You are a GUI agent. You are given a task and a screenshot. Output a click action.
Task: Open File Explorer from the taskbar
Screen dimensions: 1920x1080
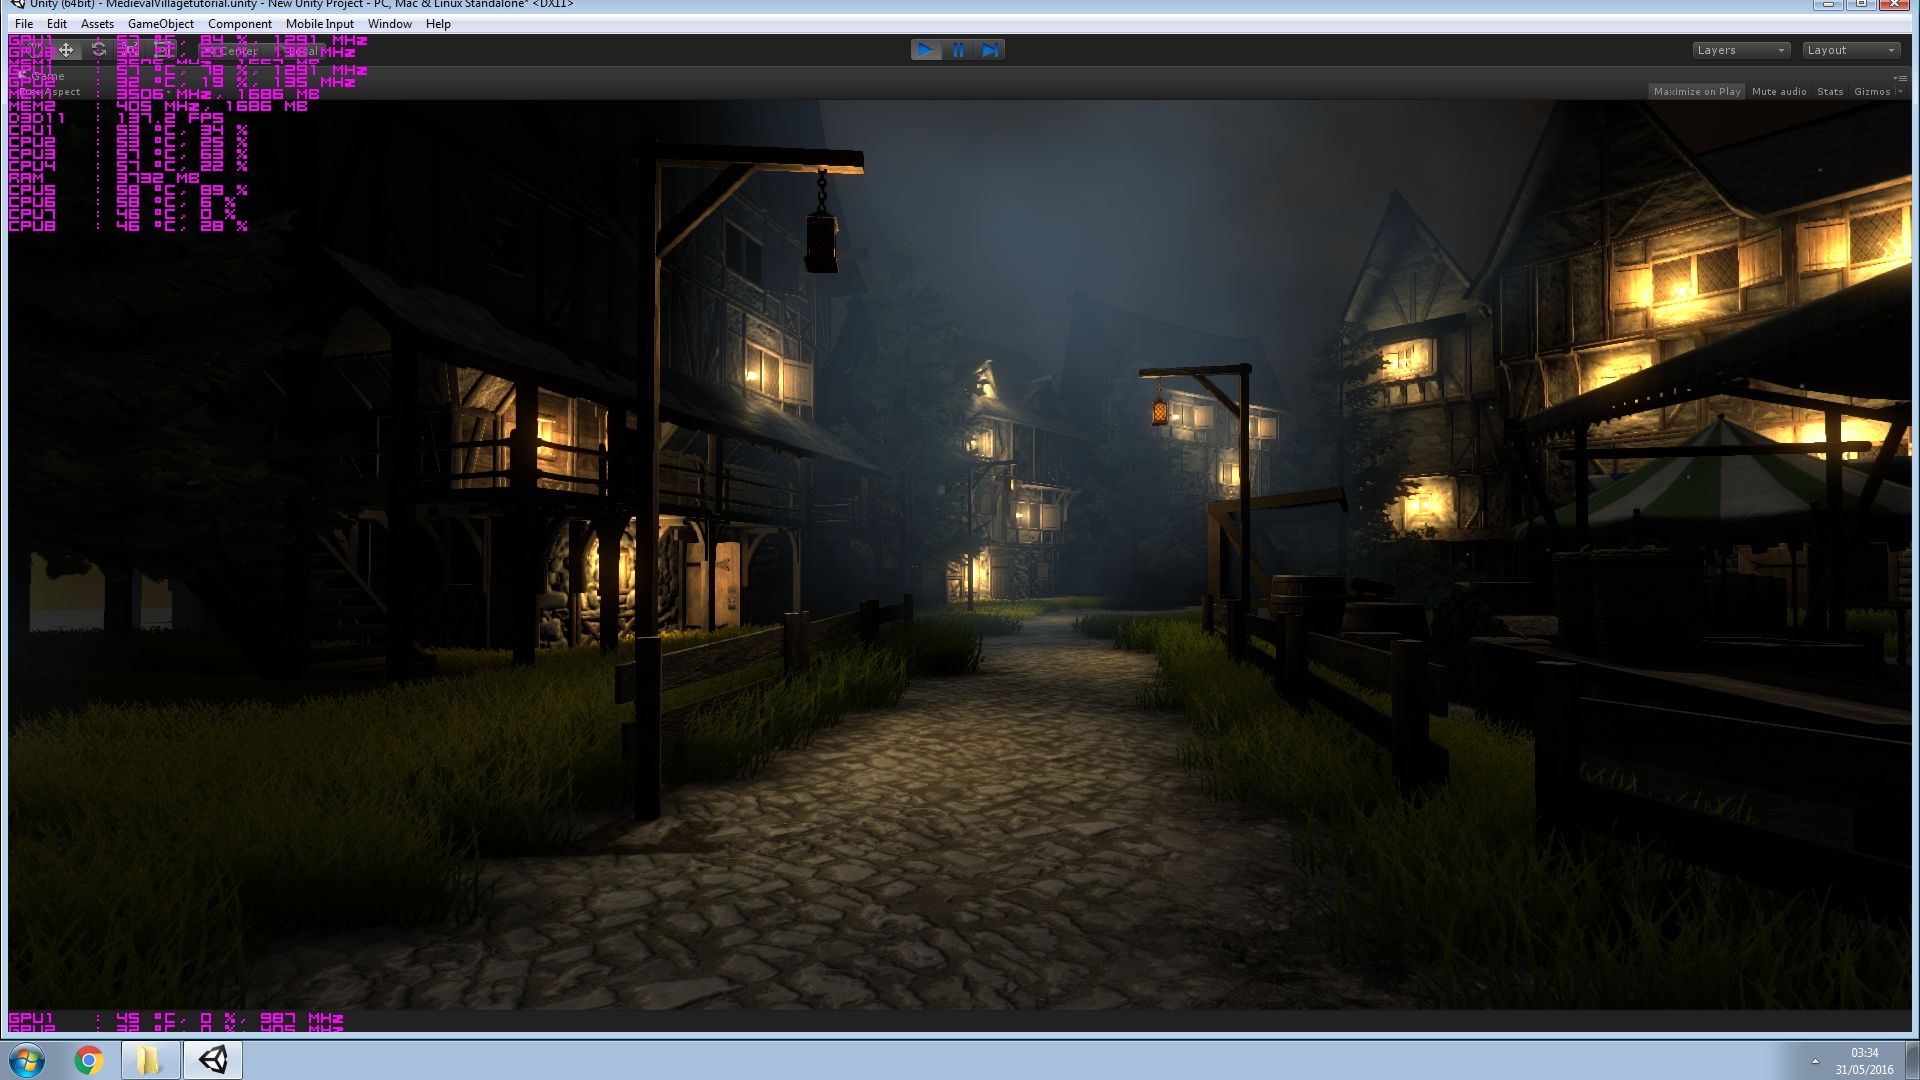tap(150, 1060)
